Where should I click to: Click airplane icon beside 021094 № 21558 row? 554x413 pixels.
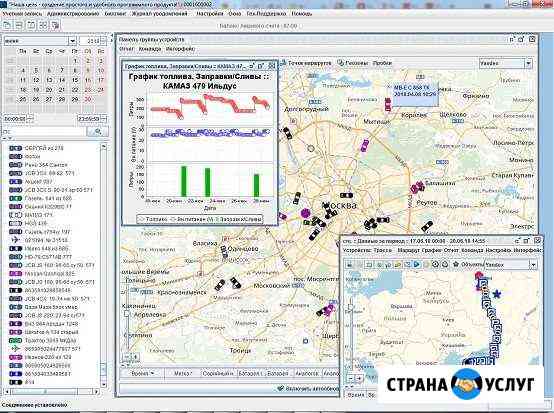15,240
